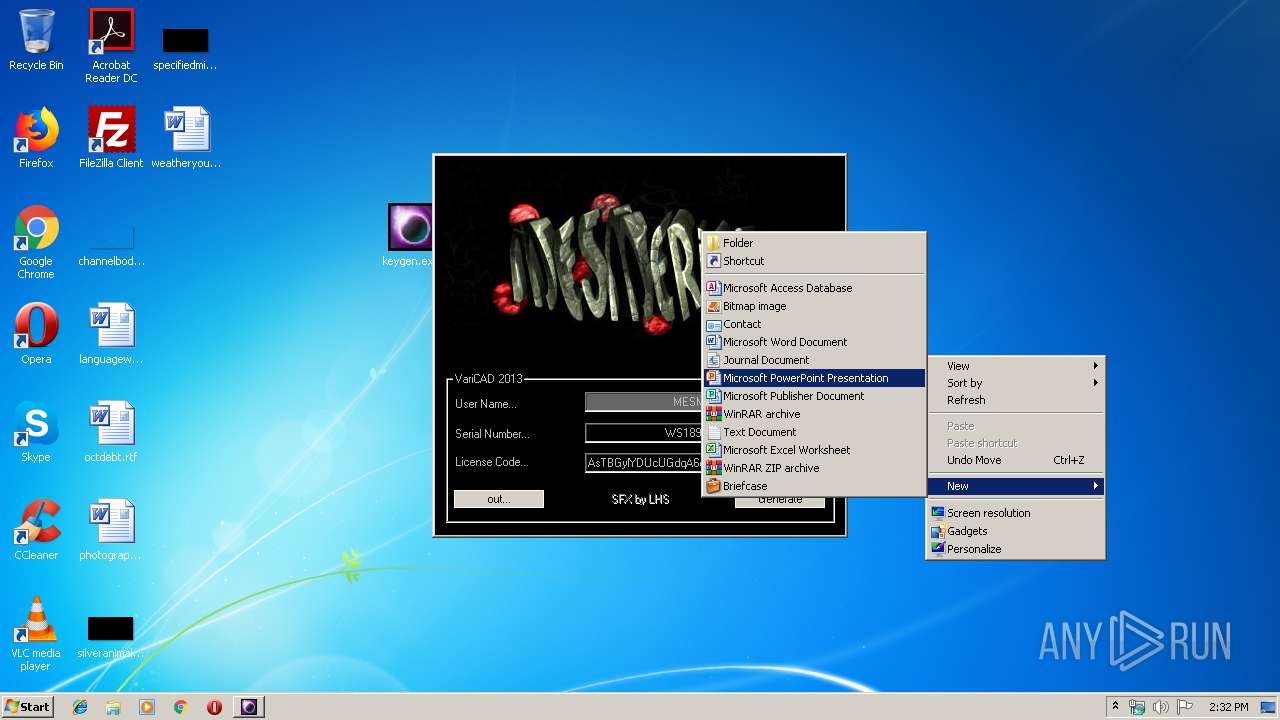Click the License Code field in keygen
1280x720 pixels.
pos(643,463)
